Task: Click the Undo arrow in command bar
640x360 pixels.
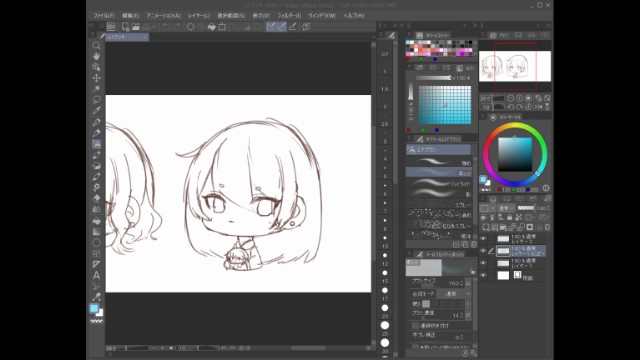Action: (165, 27)
